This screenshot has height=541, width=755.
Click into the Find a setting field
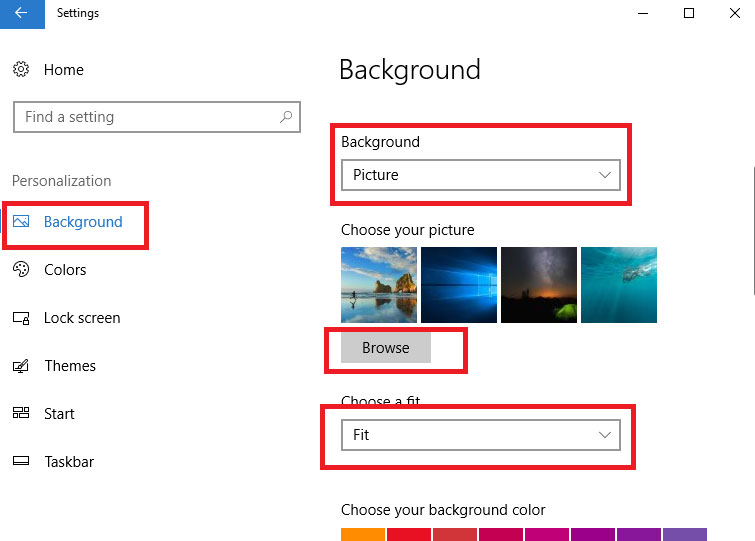145,117
